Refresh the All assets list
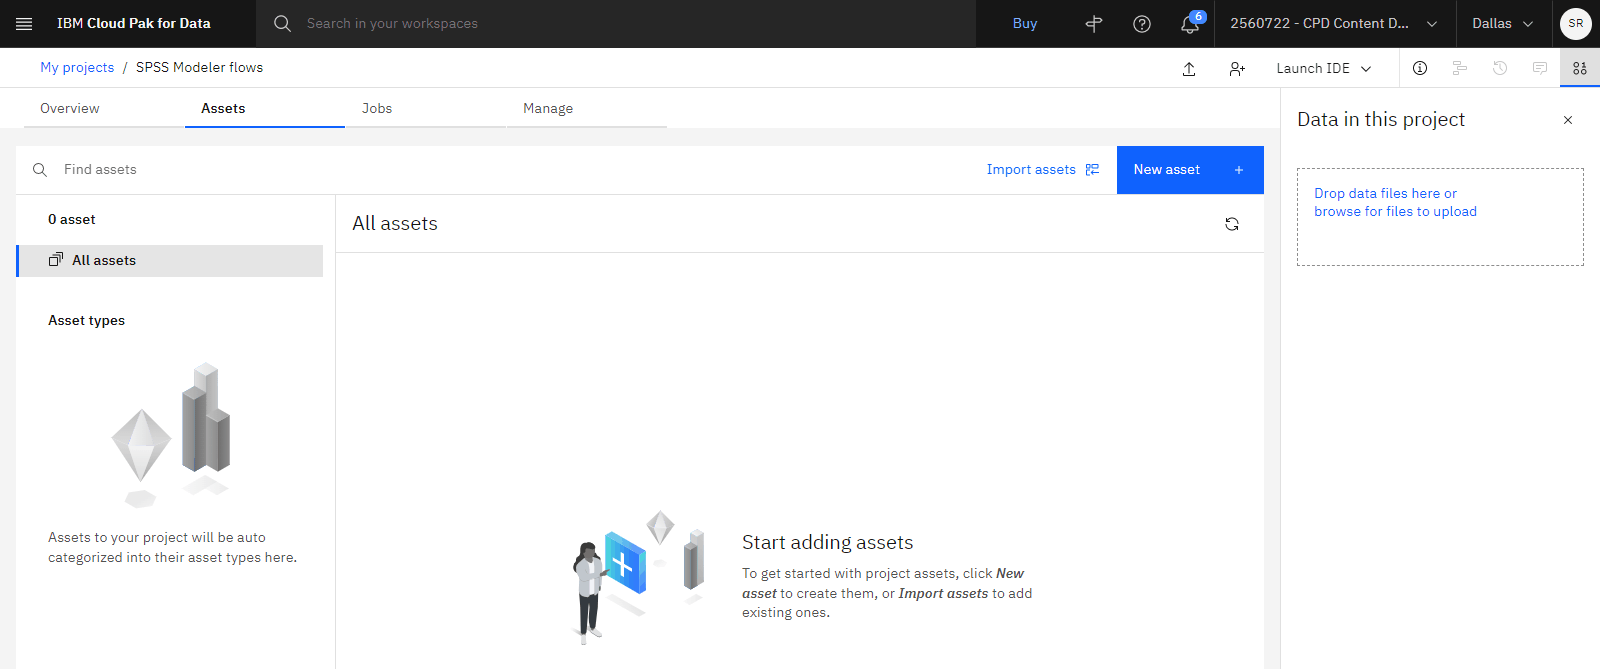This screenshot has height=669, width=1600. tap(1232, 224)
